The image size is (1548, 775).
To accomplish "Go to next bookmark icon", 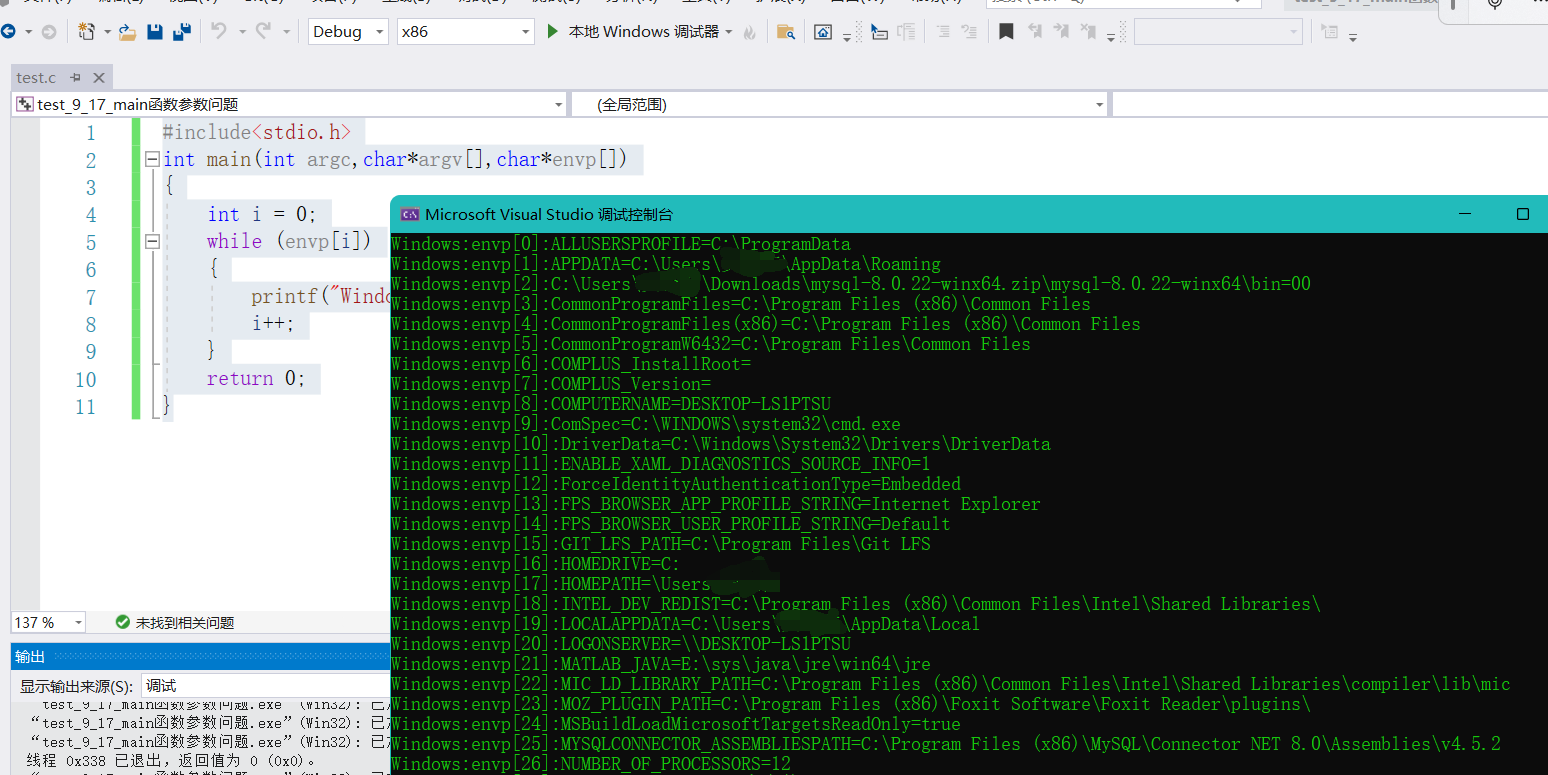I will (1060, 32).
